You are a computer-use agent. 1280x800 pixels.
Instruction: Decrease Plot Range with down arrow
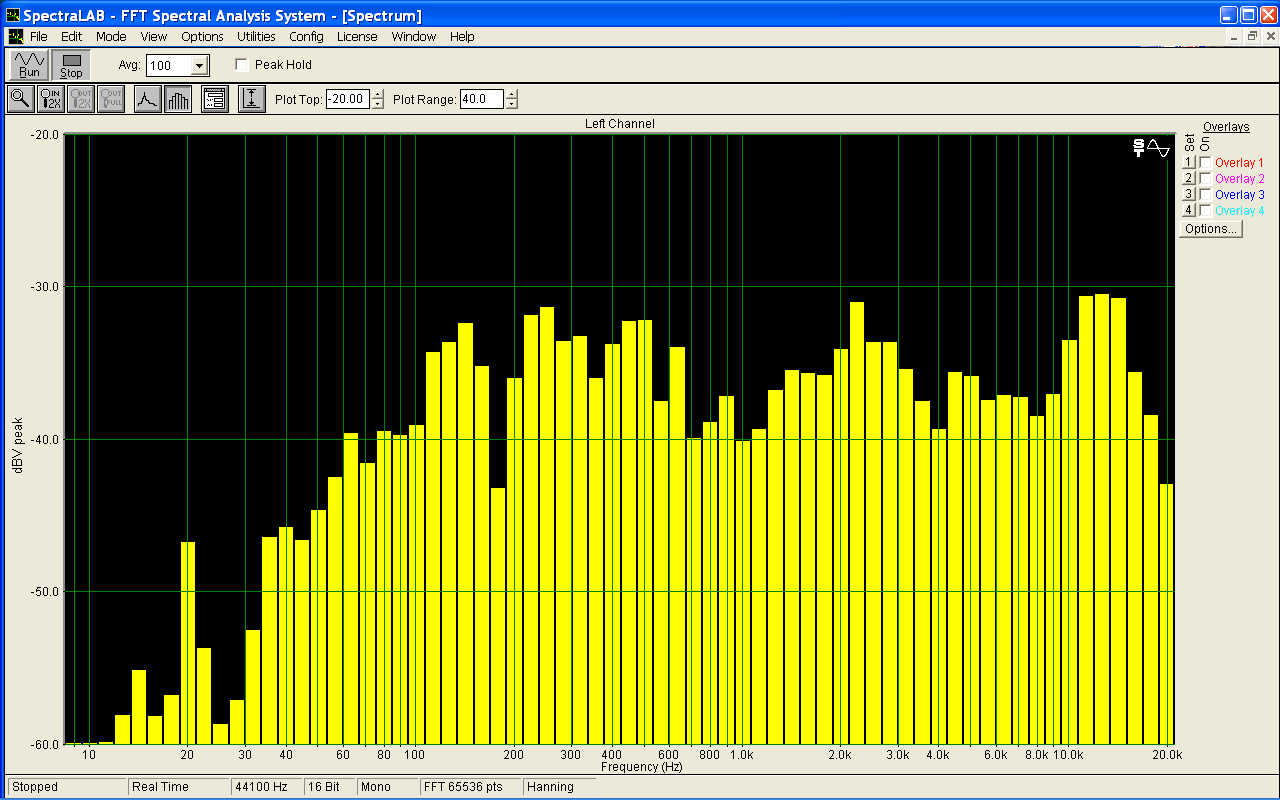tap(512, 104)
